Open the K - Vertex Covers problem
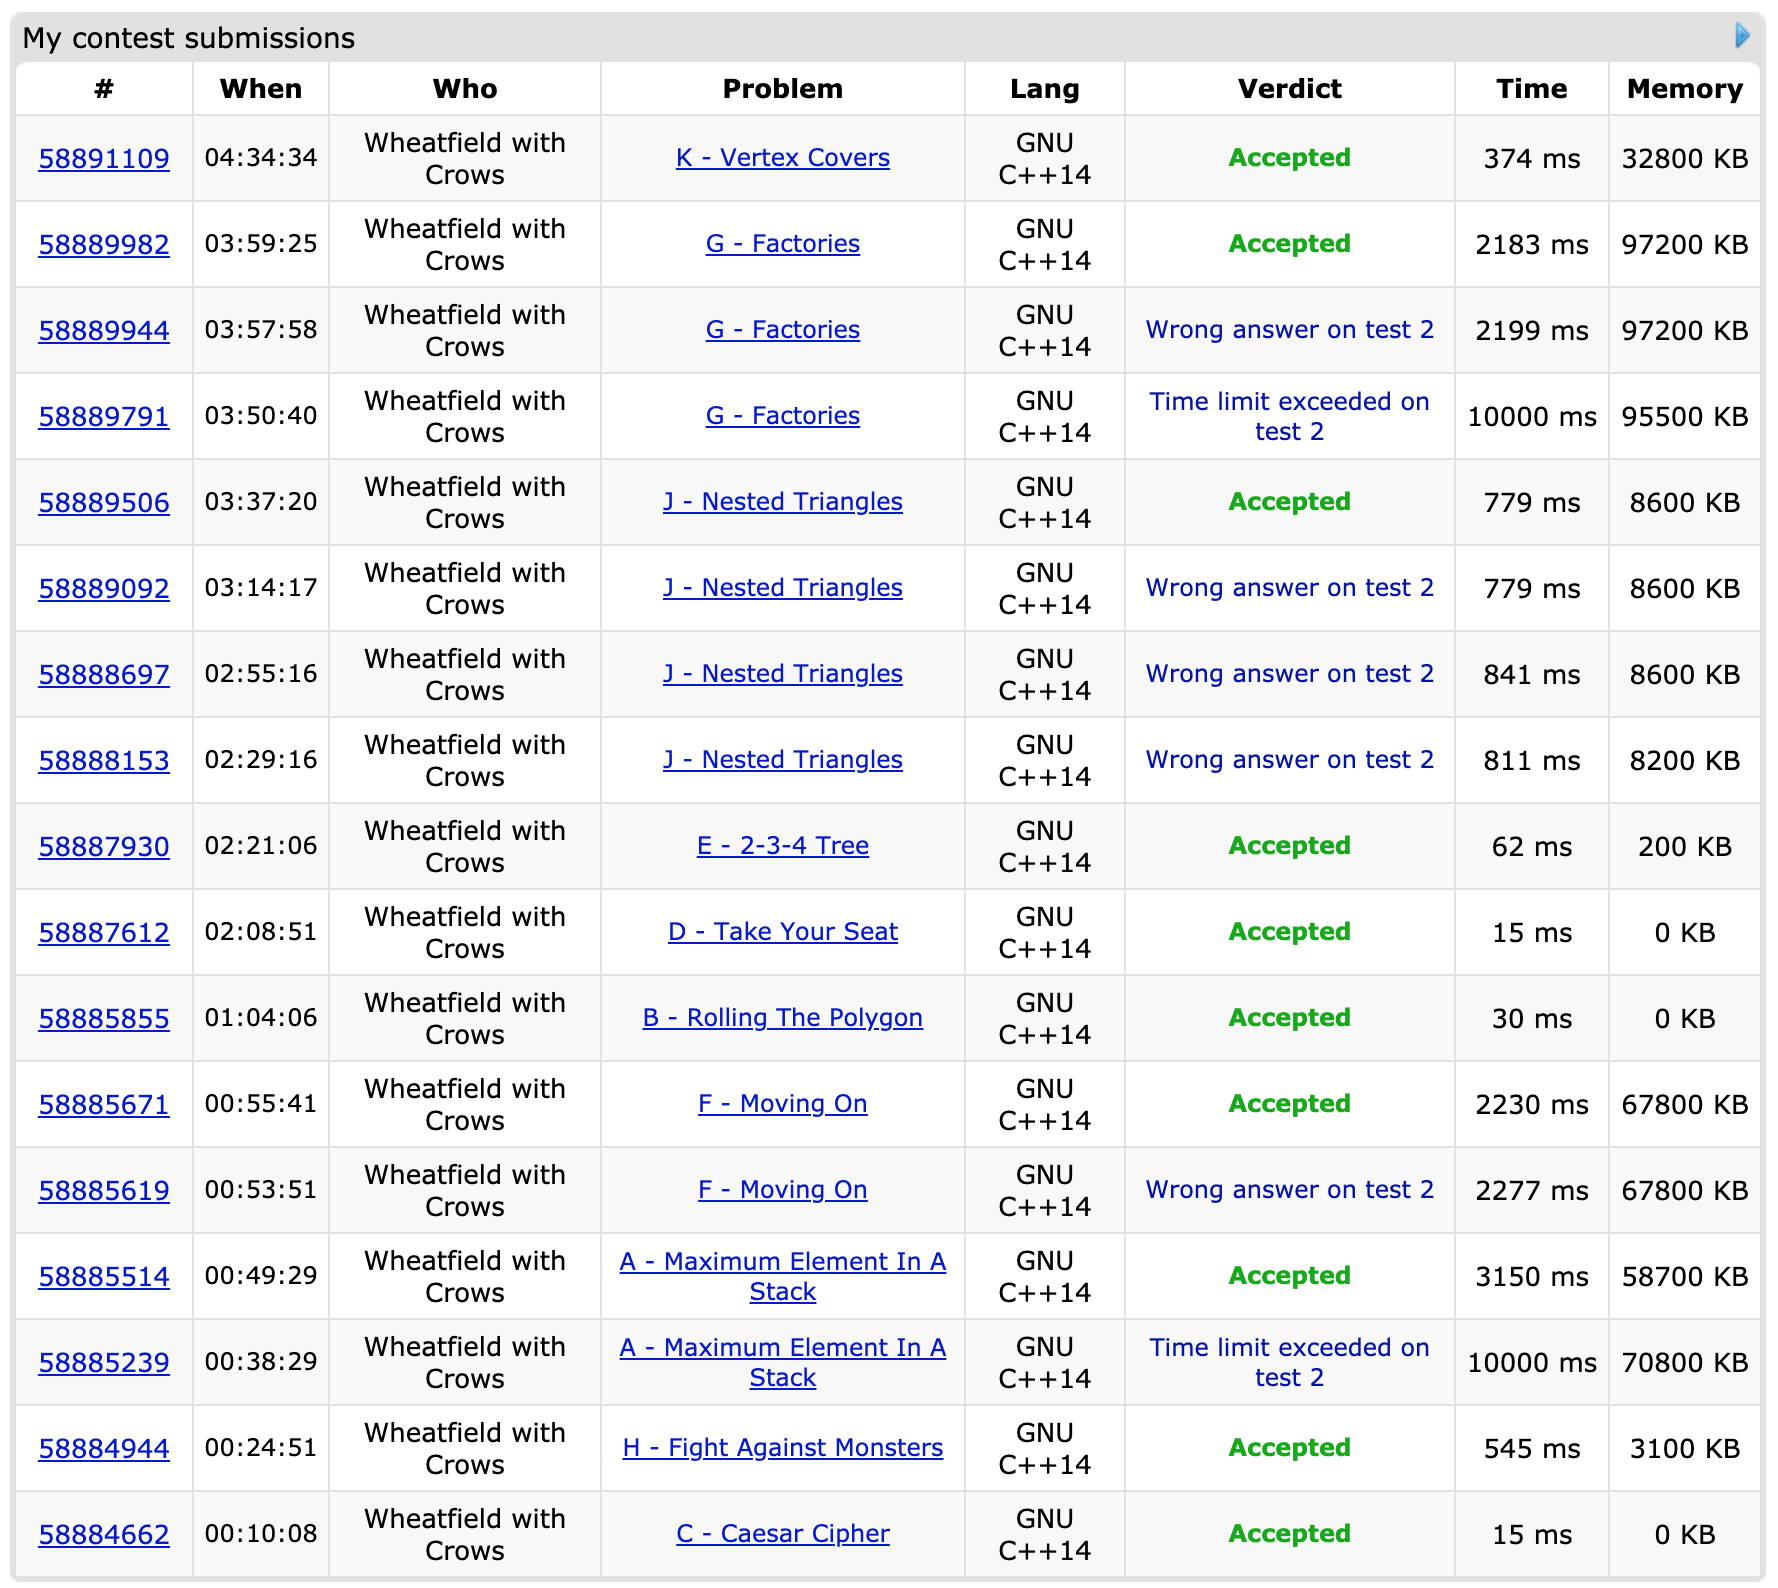Image resolution: width=1778 pixels, height=1588 pixels. (x=782, y=158)
